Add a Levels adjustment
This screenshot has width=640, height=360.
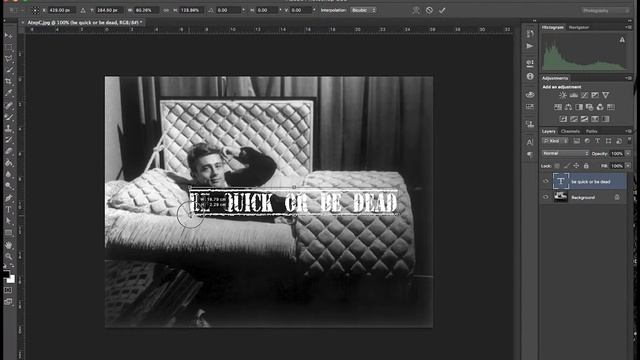(573, 95)
